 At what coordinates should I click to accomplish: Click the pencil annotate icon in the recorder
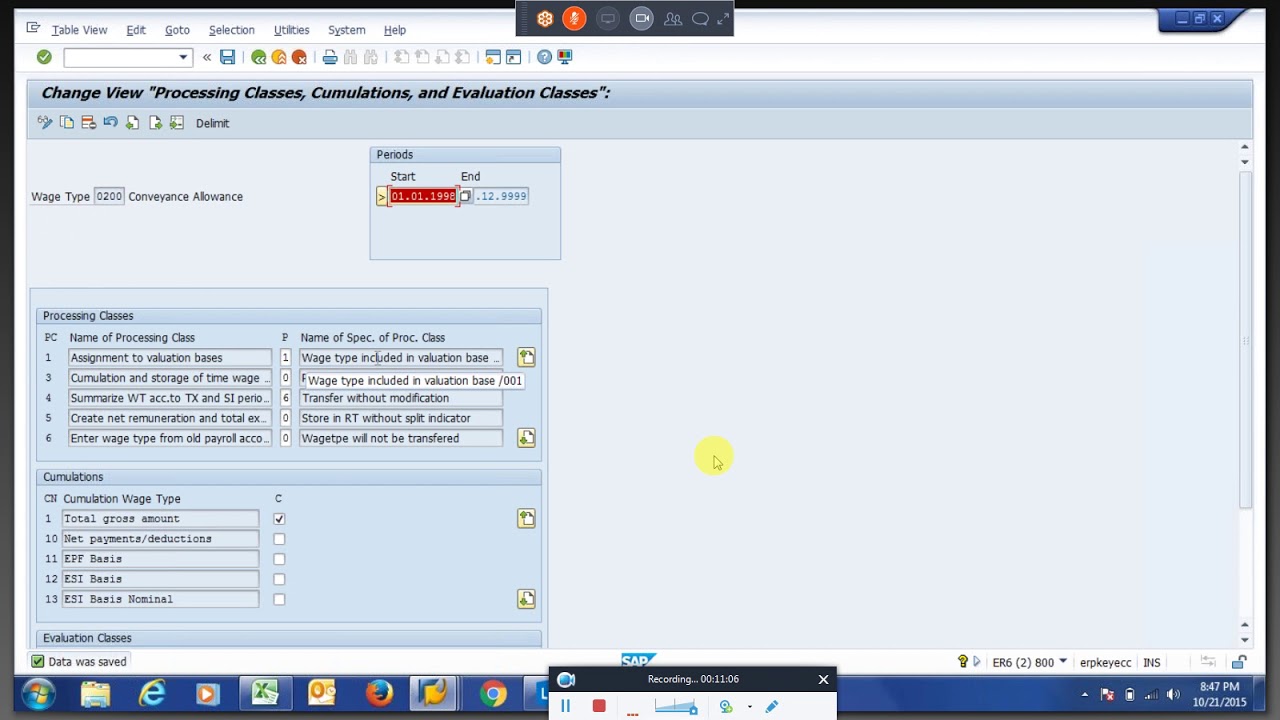771,707
